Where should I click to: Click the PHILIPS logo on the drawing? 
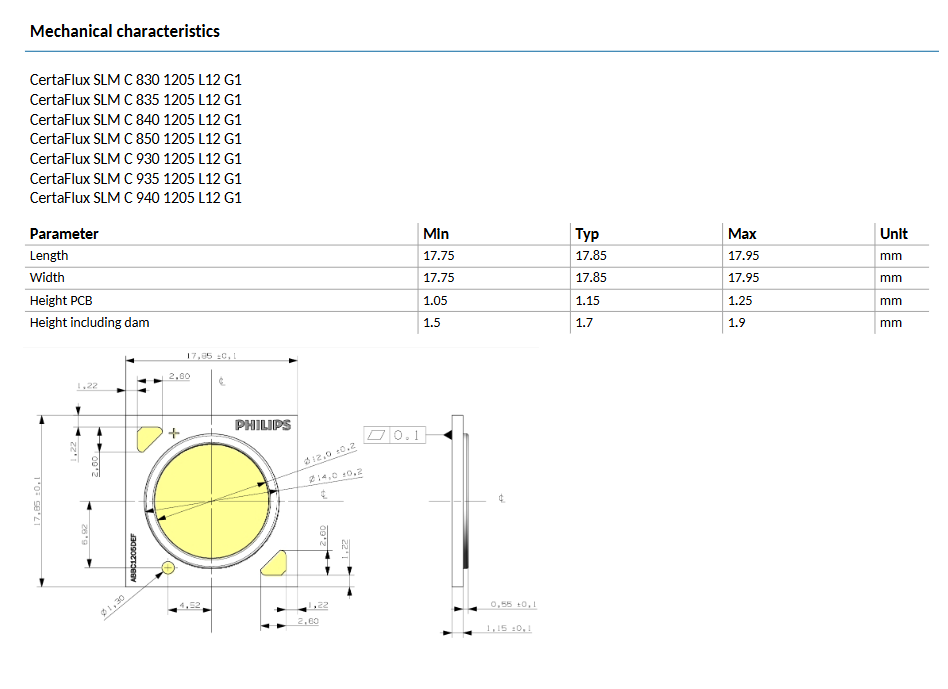click(x=263, y=425)
